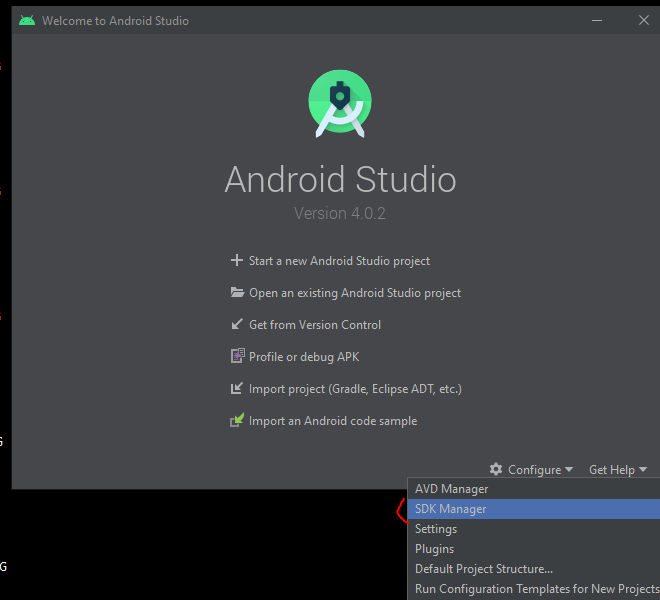The width and height of the screenshot is (660, 600).
Task: Close the Welcome to Android Studio window
Action: 644,20
